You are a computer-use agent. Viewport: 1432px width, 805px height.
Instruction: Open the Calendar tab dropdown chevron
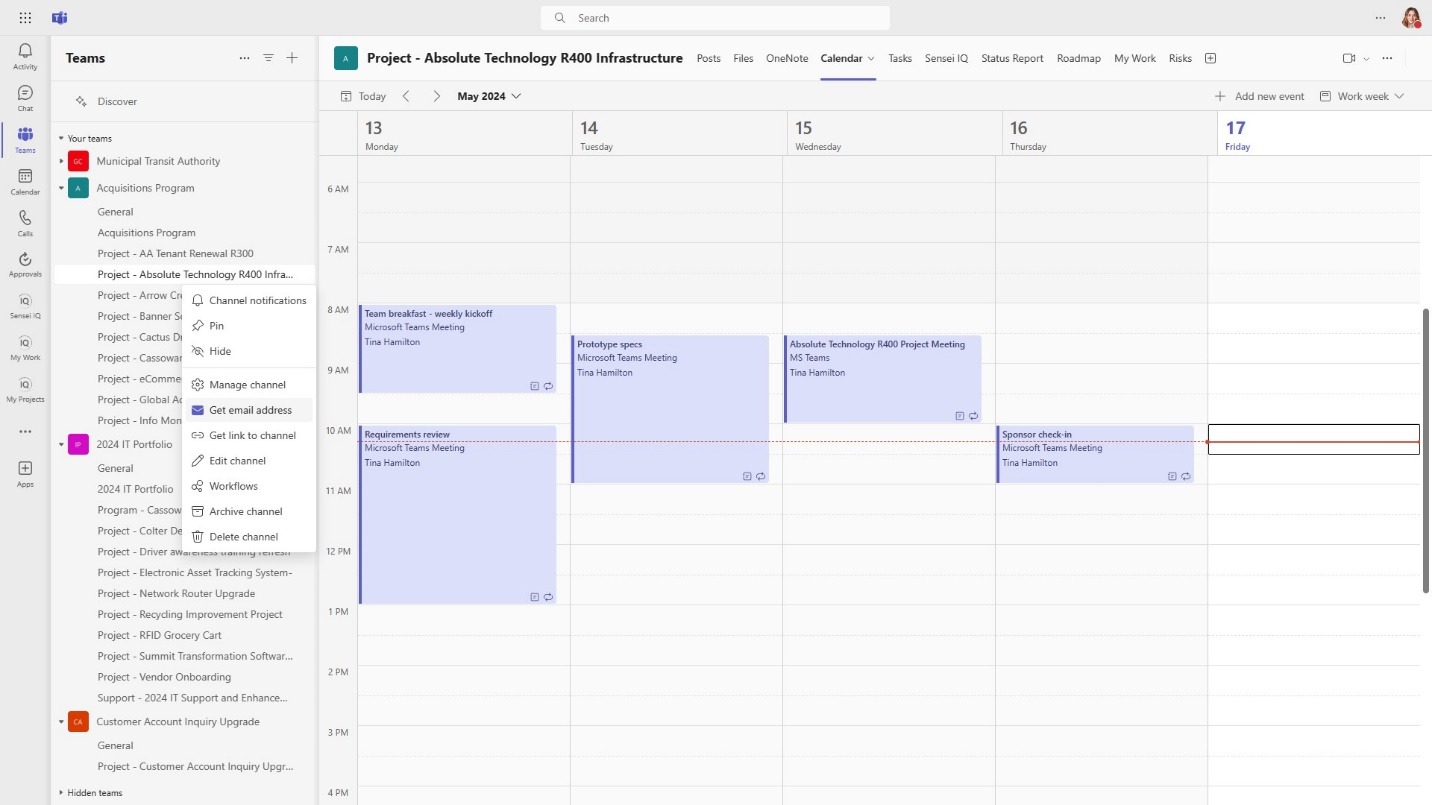coord(871,59)
